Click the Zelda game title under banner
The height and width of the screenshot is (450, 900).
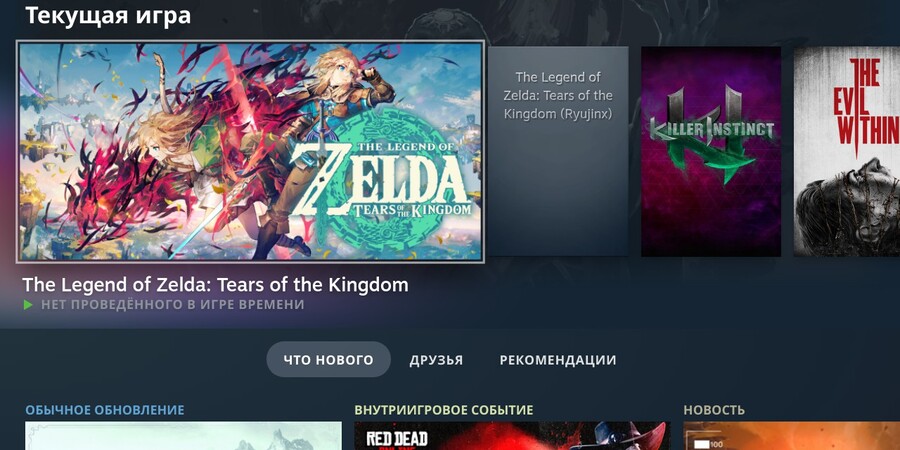tap(215, 285)
